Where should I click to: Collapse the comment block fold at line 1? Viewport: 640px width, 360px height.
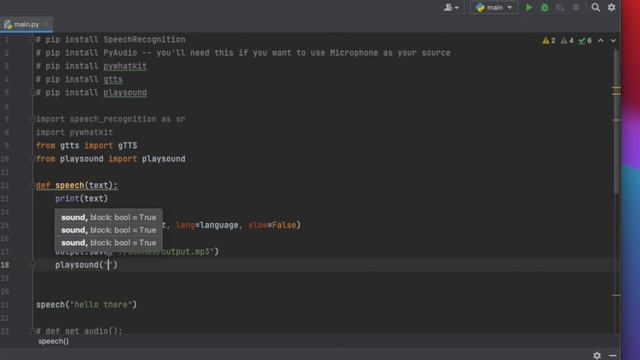coord(33,39)
